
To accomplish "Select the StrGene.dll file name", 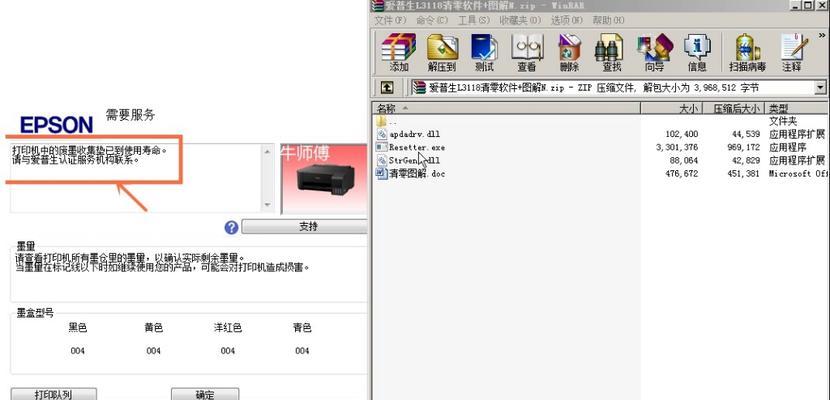I will [414, 160].
